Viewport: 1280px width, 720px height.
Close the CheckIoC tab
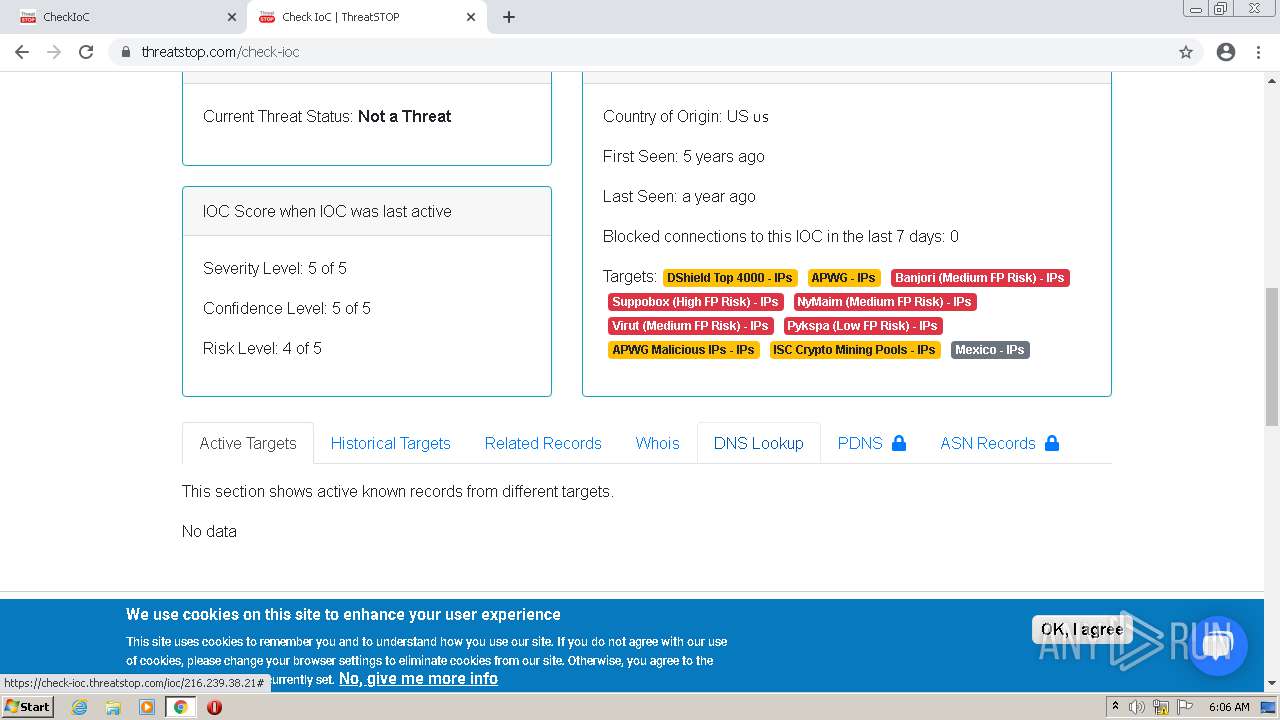tap(232, 17)
